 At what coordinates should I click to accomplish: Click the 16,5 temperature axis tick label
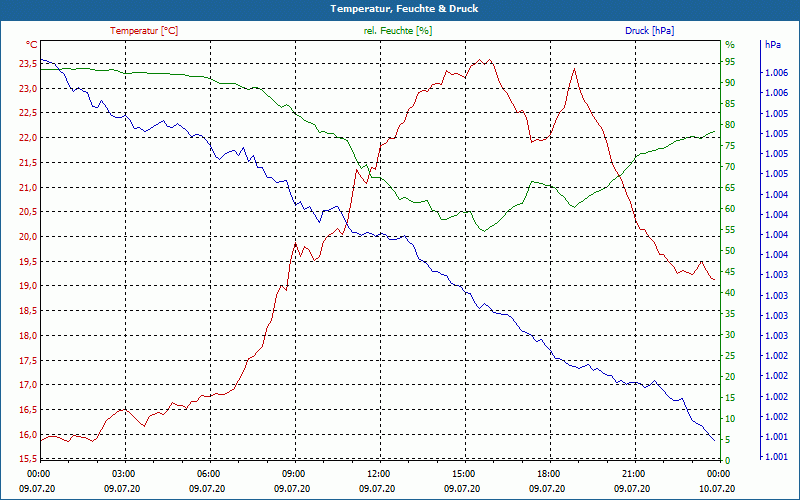coord(28,410)
